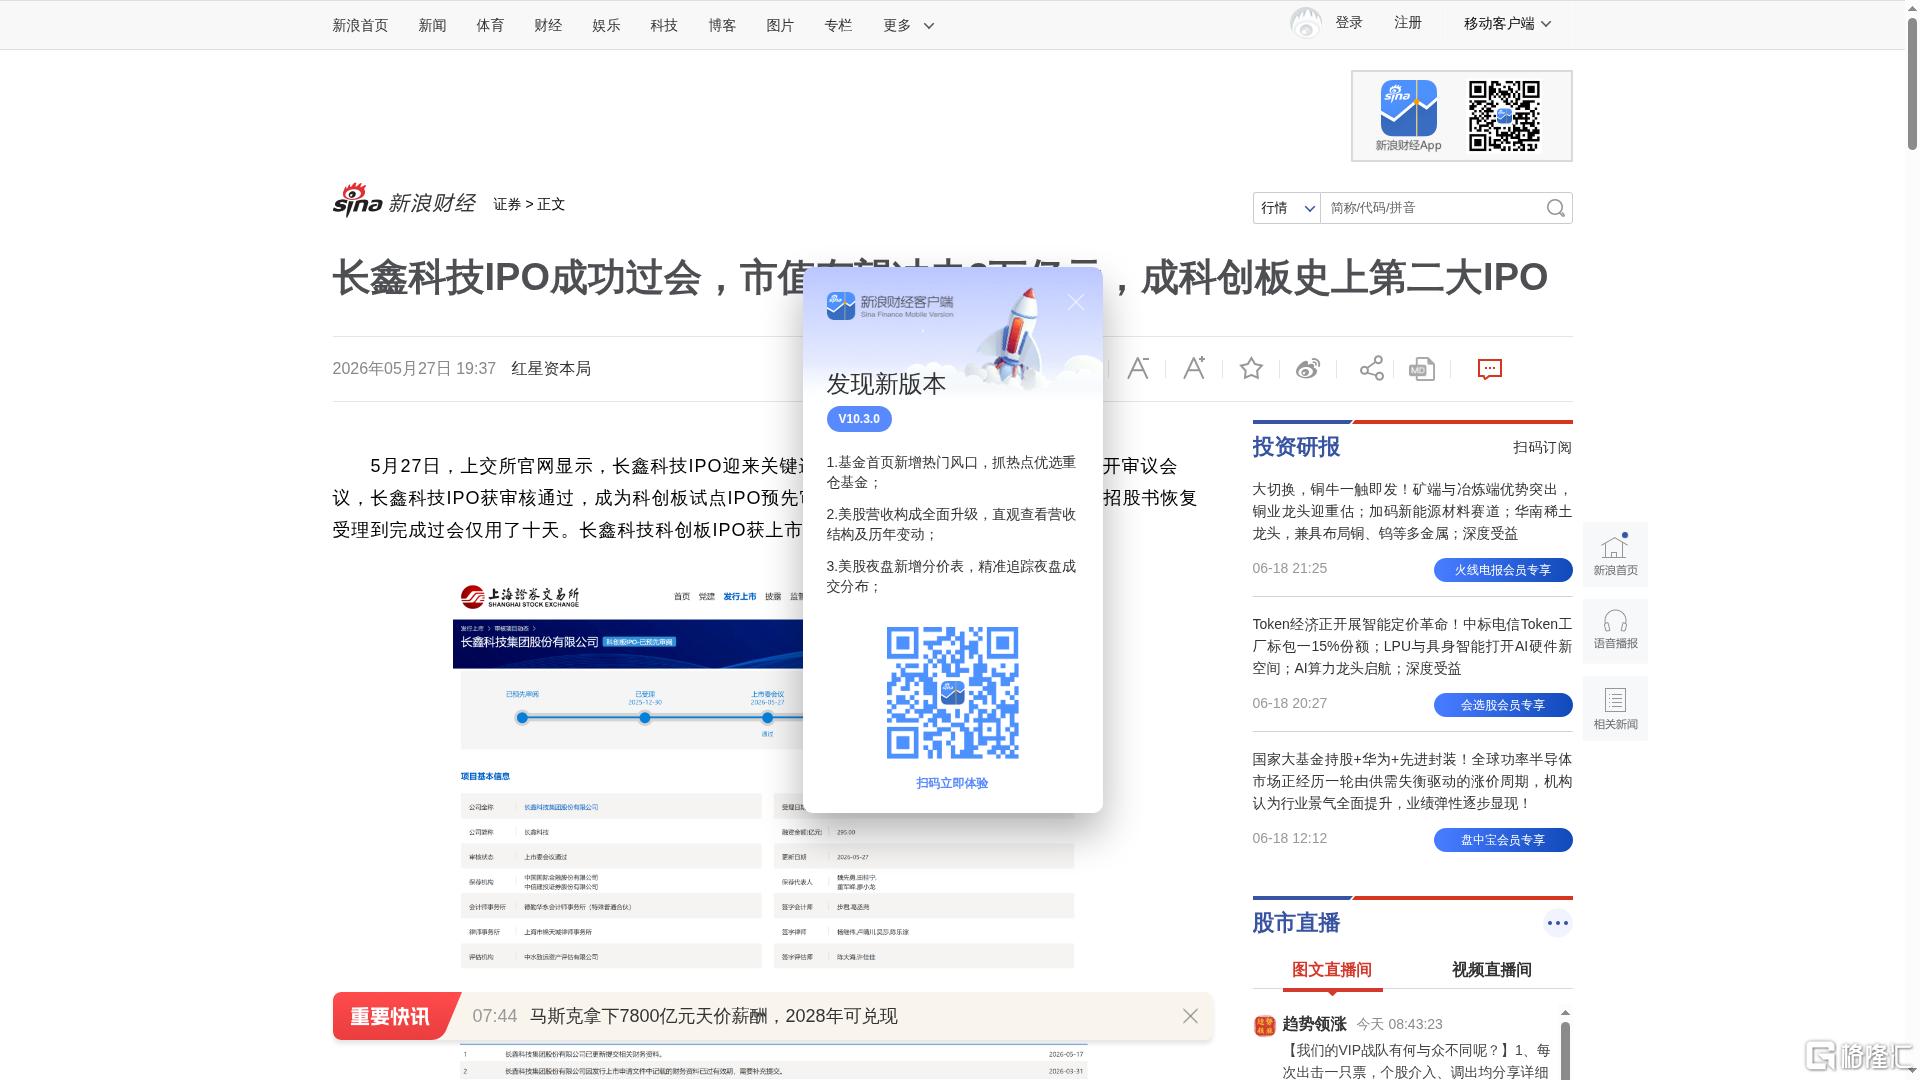Click QR code in top banner
The width and height of the screenshot is (1920, 1080).
click(x=1504, y=116)
